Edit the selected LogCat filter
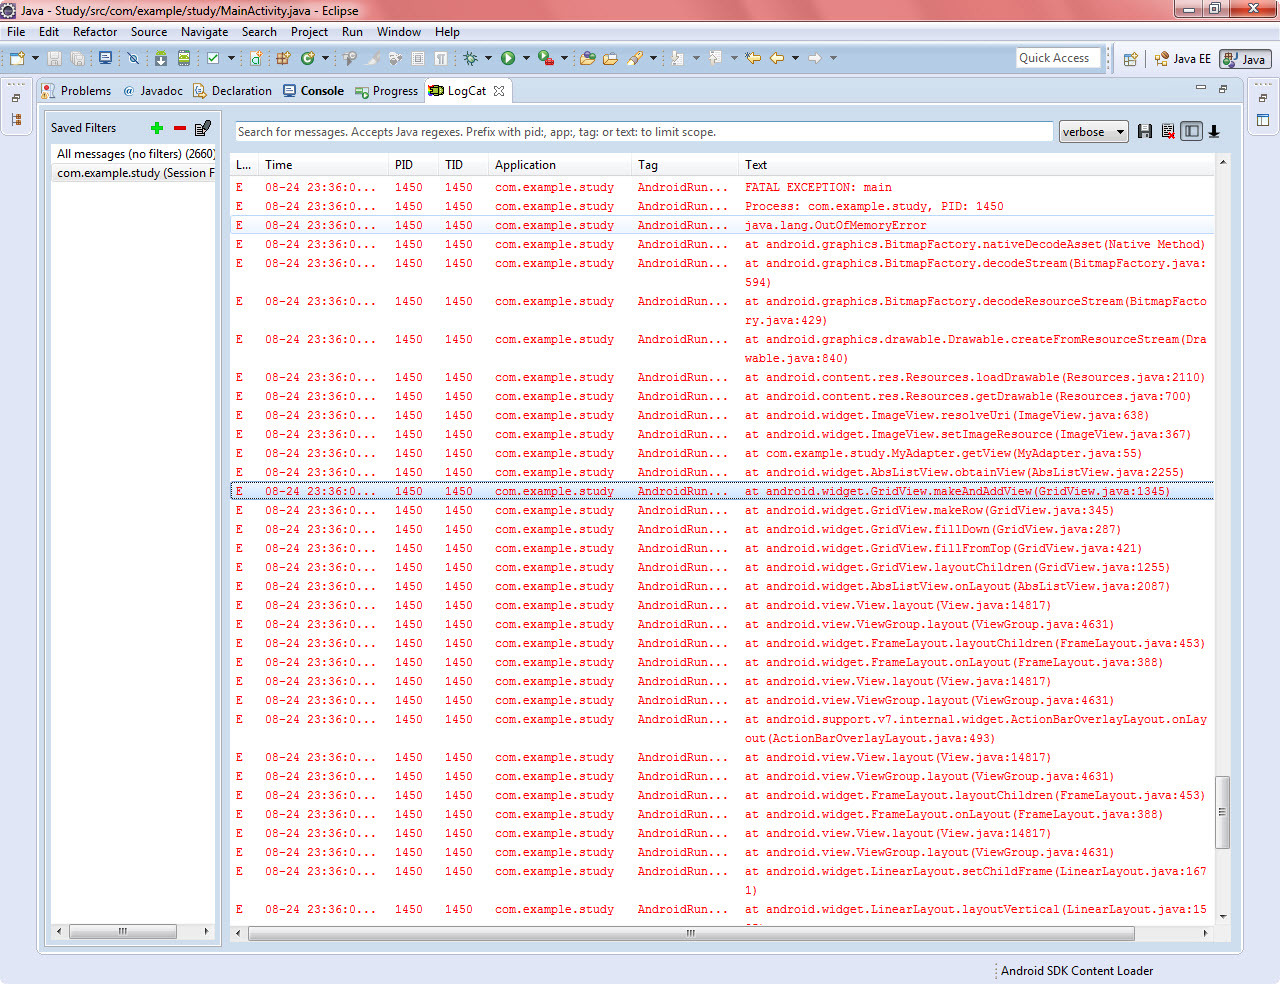 203,128
